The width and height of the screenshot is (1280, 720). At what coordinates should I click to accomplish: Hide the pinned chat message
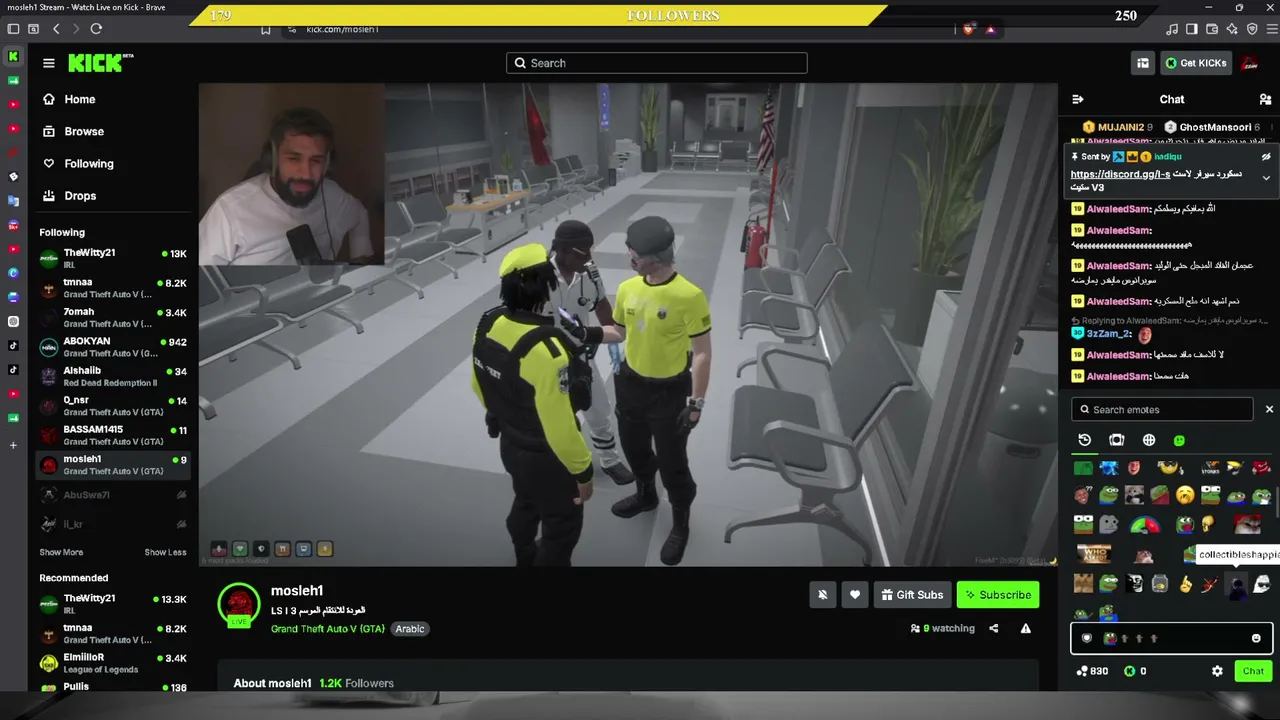[x=1266, y=157]
